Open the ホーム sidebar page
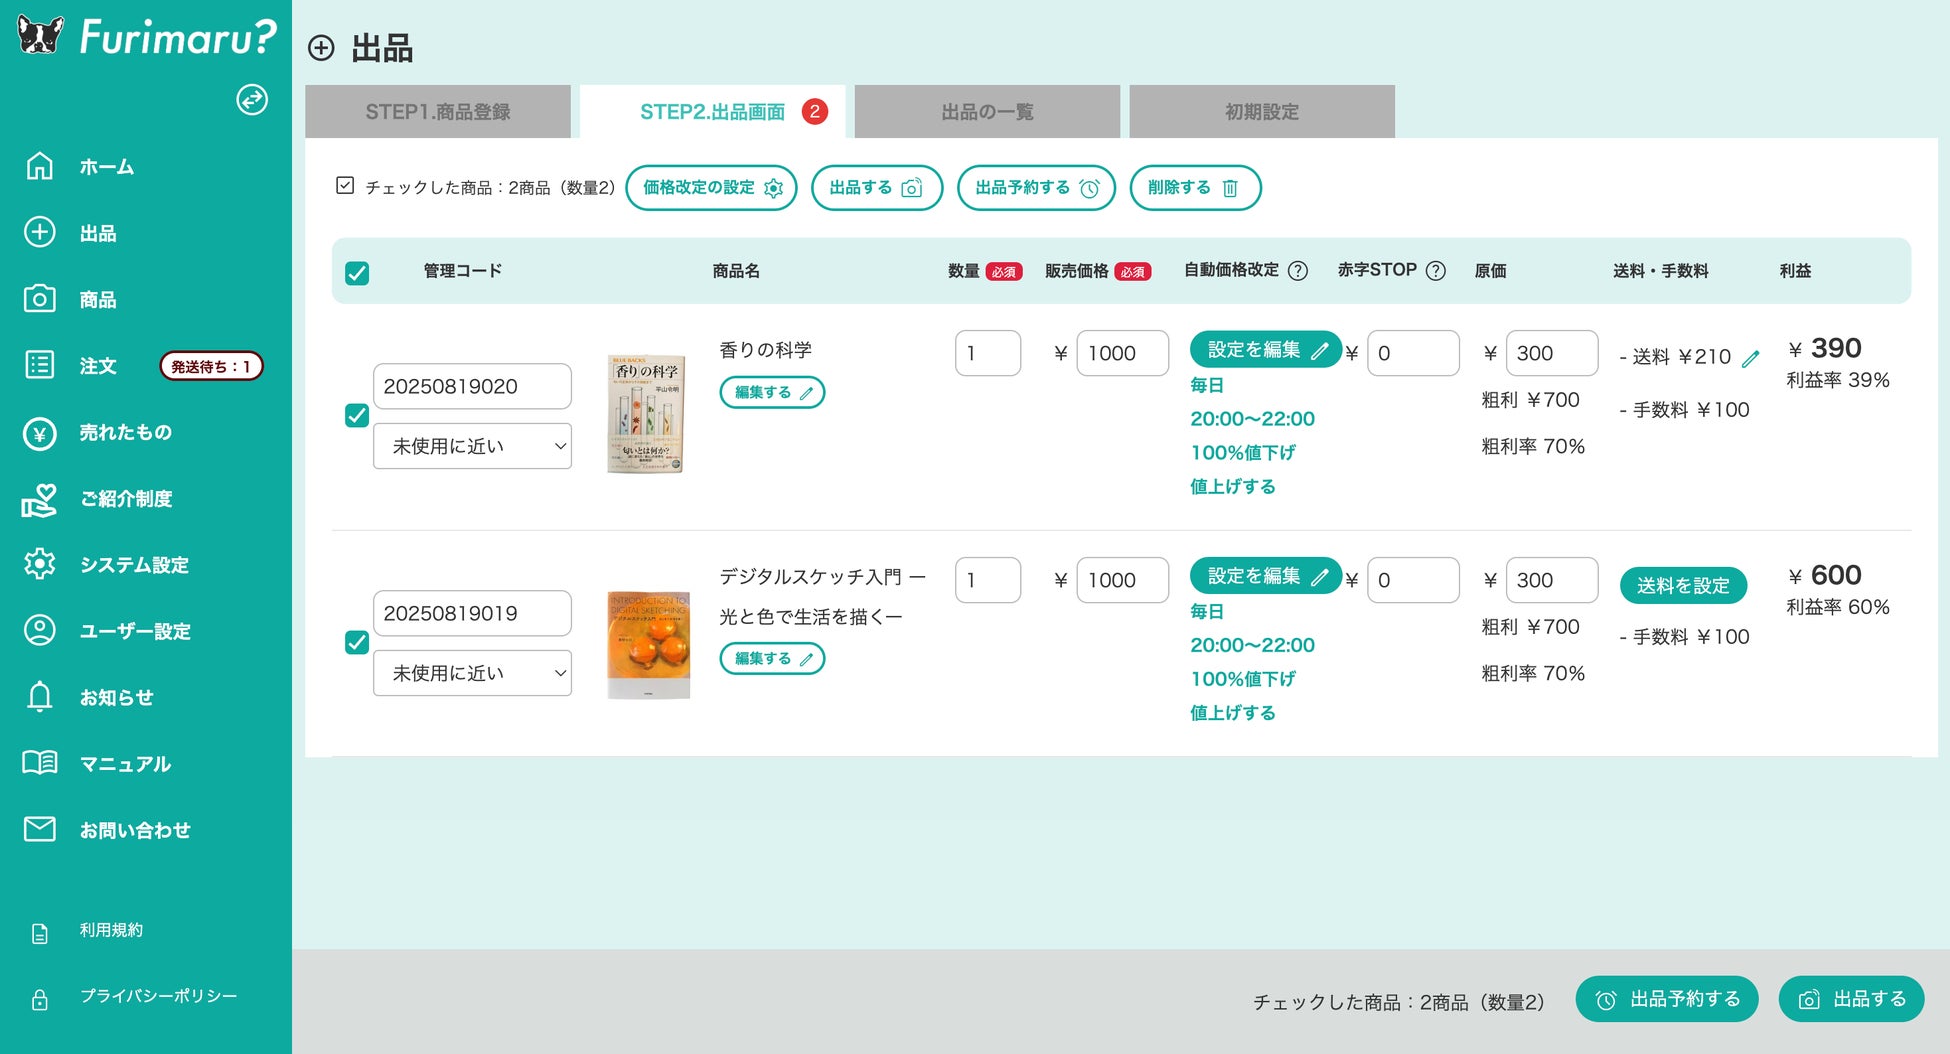Viewport: 1950px width, 1054px height. click(x=105, y=167)
